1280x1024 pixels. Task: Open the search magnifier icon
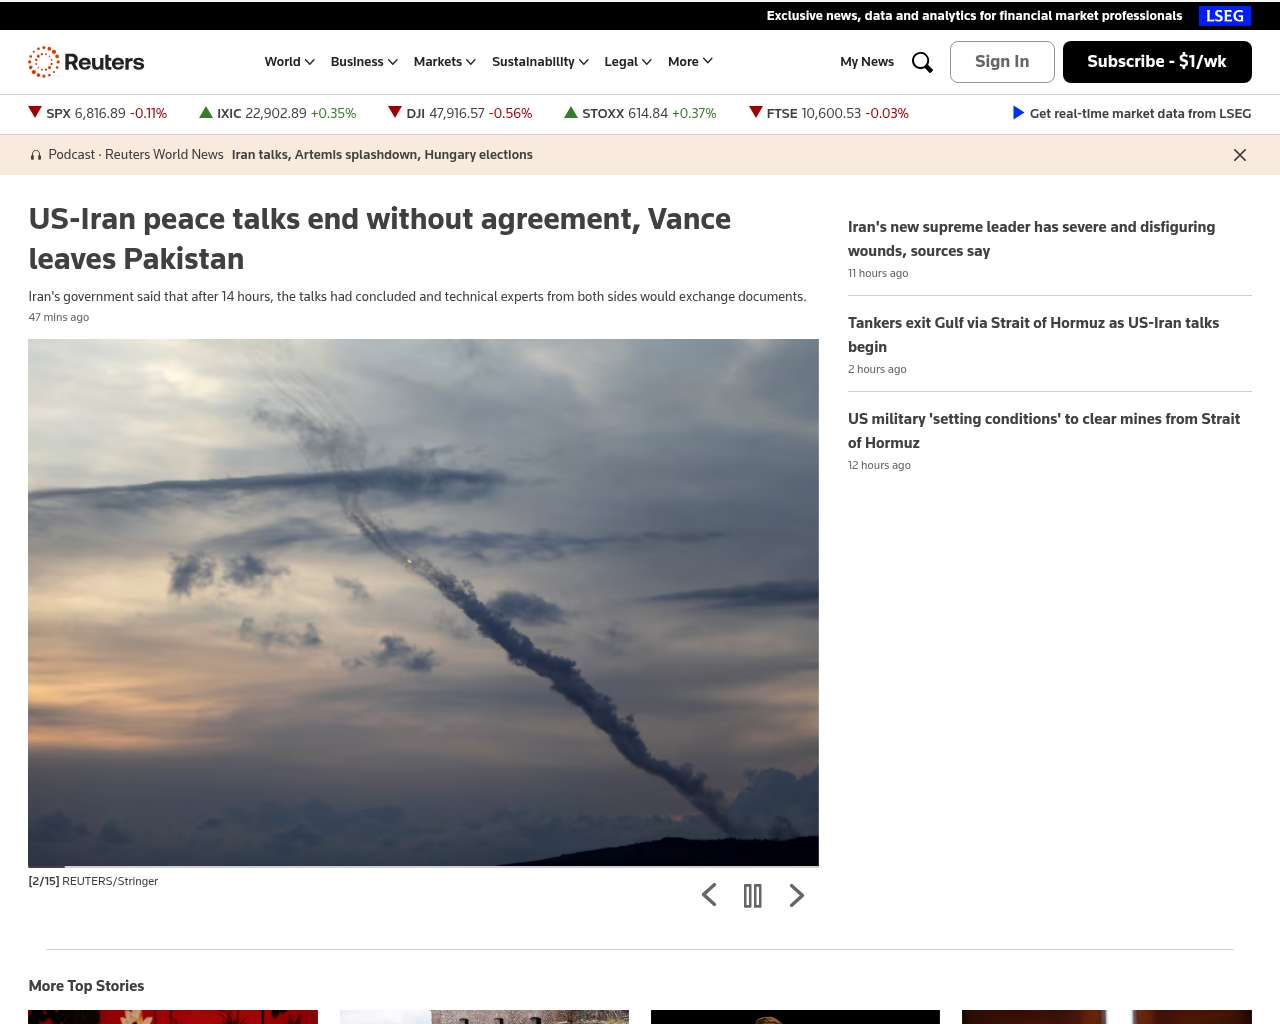pyautogui.click(x=922, y=62)
